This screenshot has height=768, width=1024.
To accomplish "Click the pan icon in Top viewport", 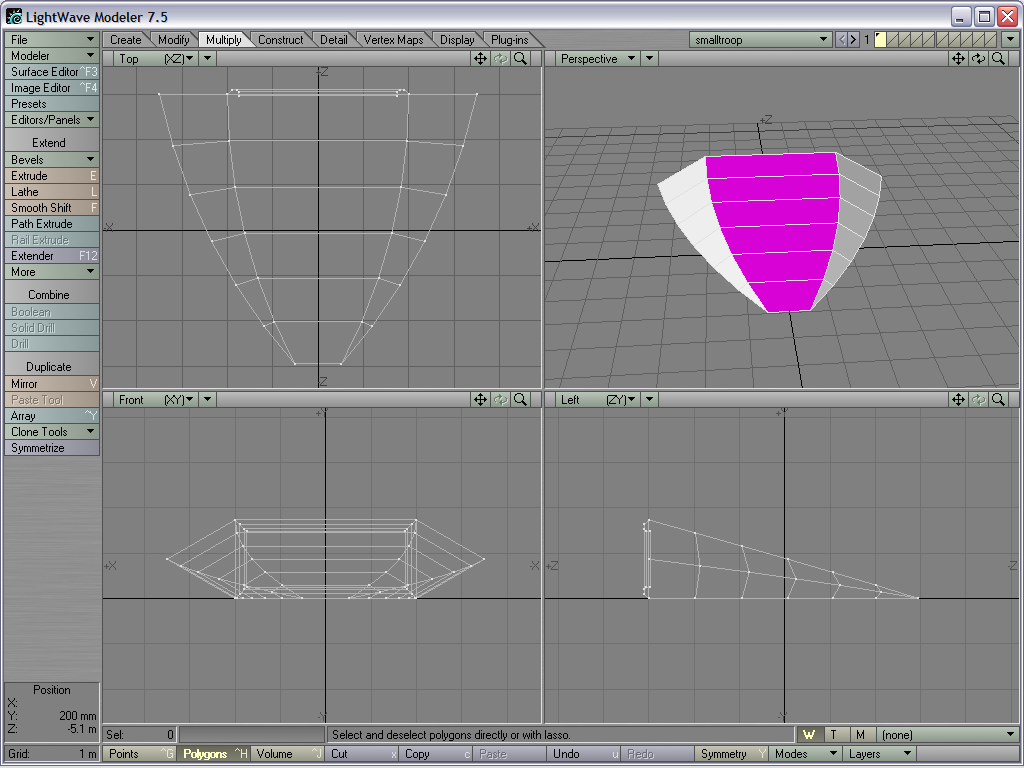I will (481, 59).
